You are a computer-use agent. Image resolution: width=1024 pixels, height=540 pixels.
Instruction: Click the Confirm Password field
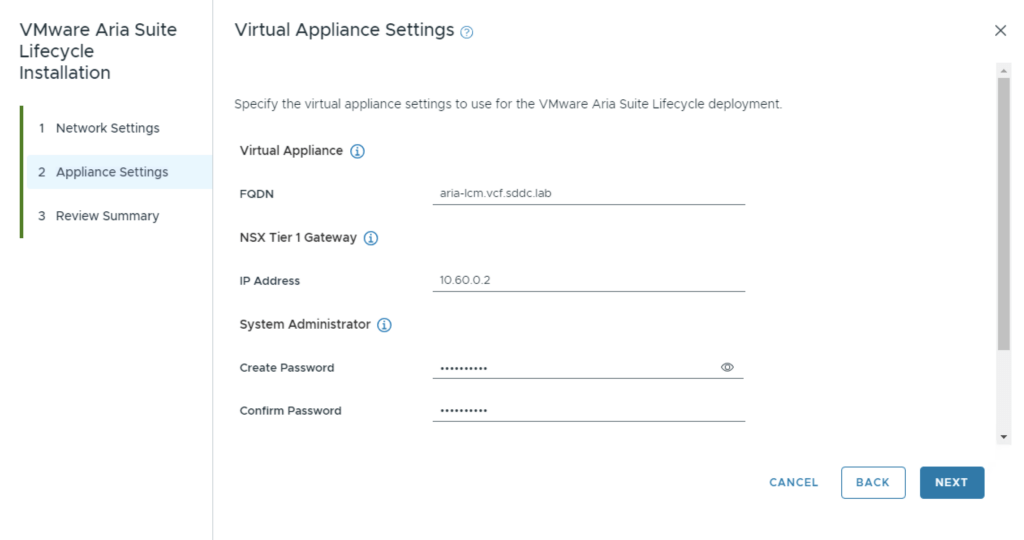tap(588, 411)
